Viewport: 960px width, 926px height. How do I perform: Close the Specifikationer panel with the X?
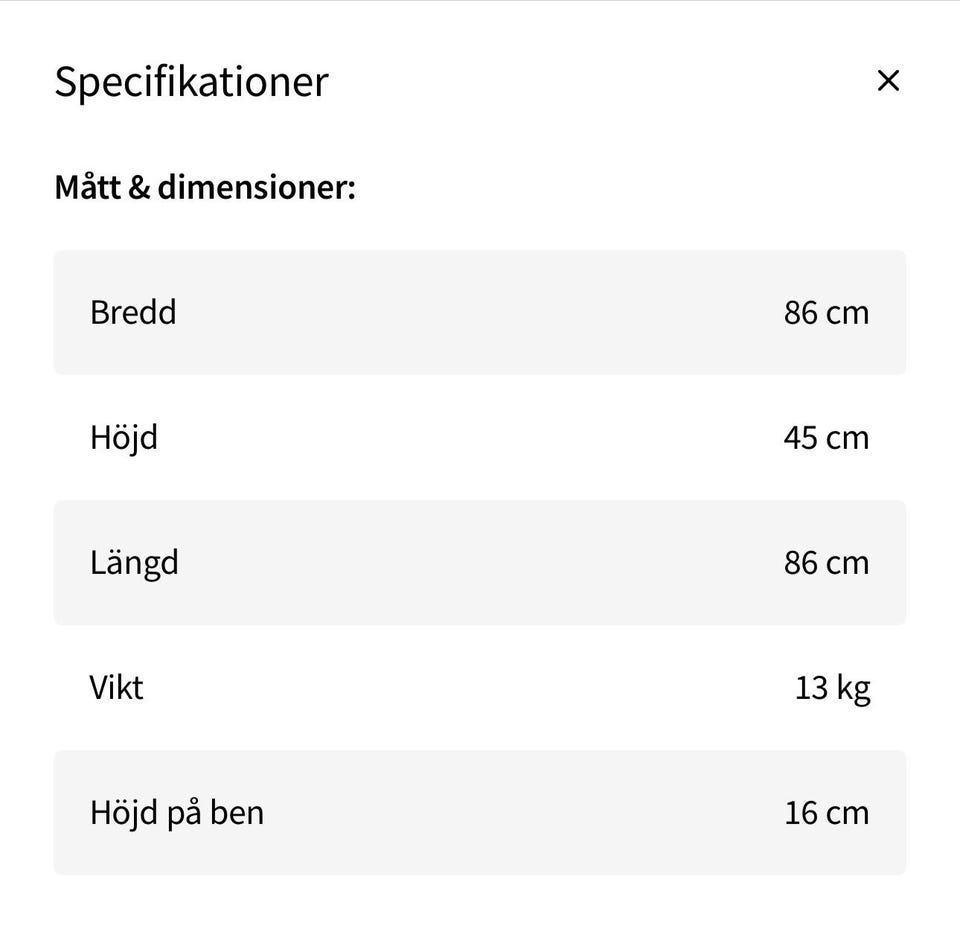[x=887, y=81]
